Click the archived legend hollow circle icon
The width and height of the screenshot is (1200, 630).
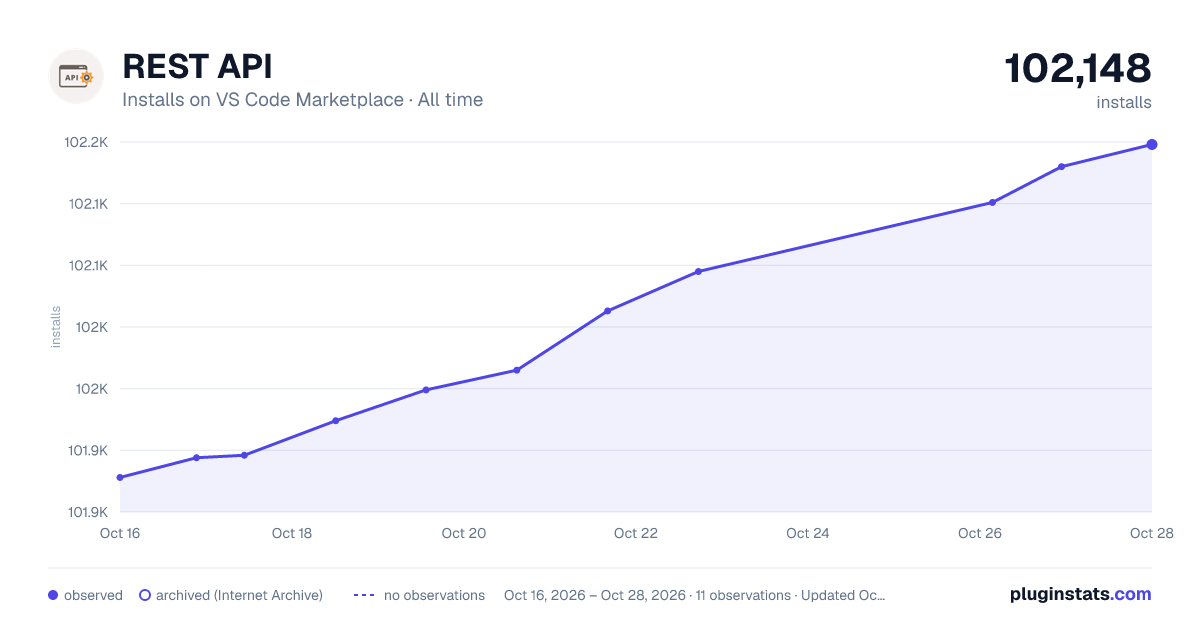click(x=145, y=595)
